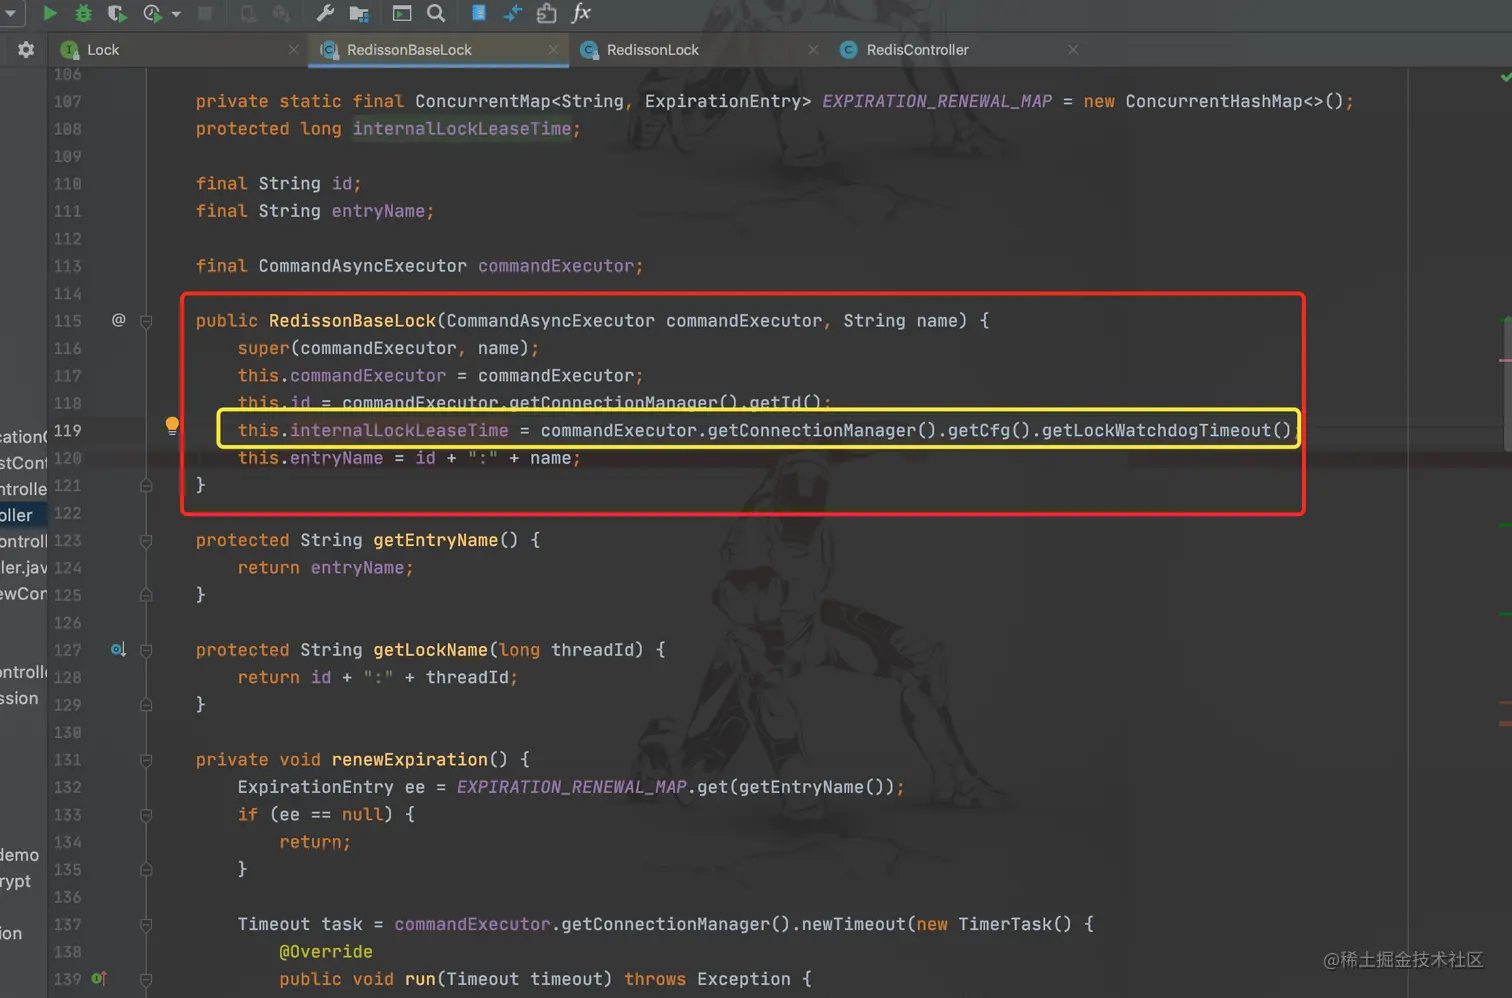Open the Run Anything window icon
The height and width of the screenshot is (998, 1512).
coord(402,13)
